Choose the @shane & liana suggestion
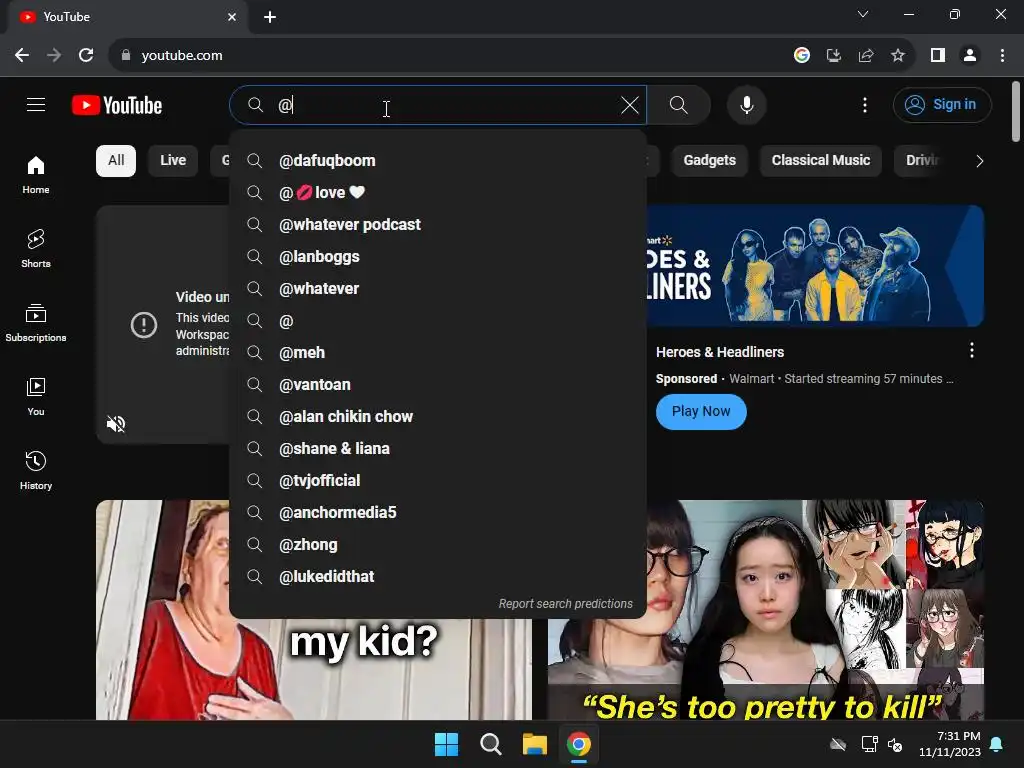The height and width of the screenshot is (768, 1024). pyautogui.click(x=438, y=449)
